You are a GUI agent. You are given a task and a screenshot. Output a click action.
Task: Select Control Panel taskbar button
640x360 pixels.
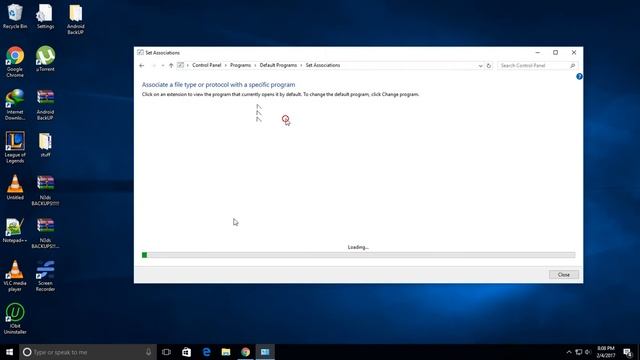tap(265, 352)
